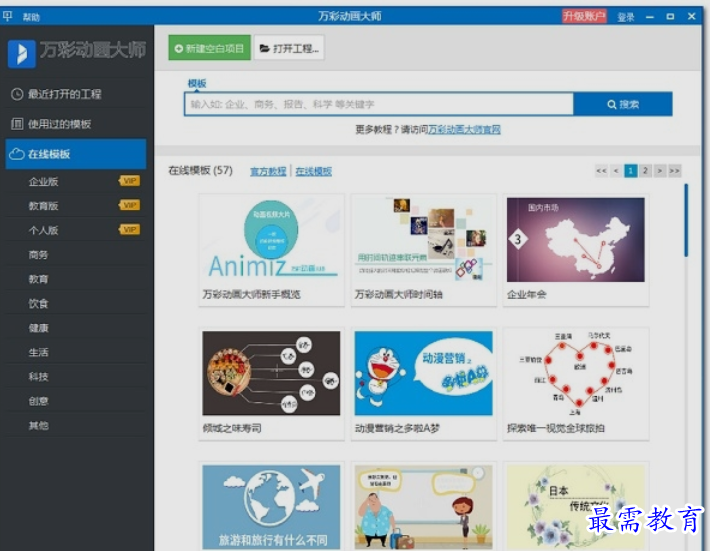Click the cloud icon on 在线模板
This screenshot has height=551, width=710.
click(x=17, y=154)
